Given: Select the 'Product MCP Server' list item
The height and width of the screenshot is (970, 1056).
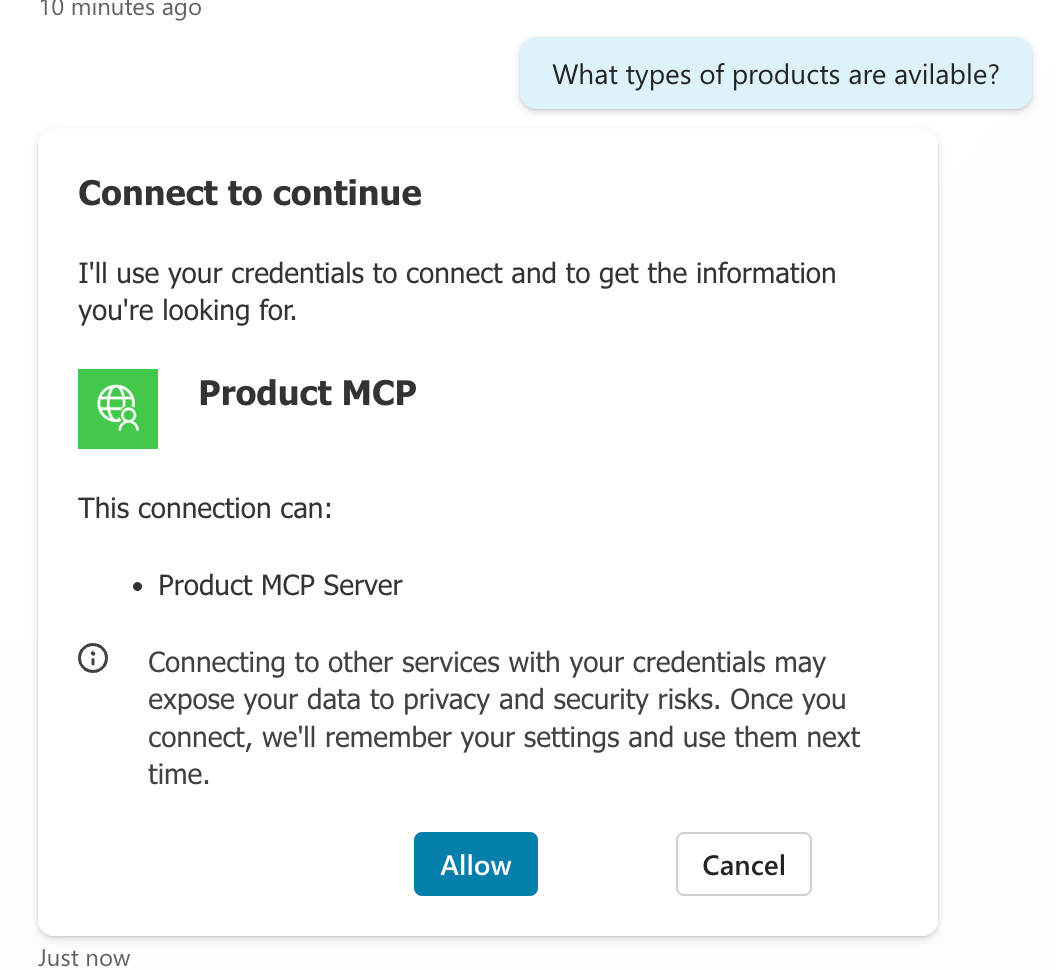Looking at the screenshot, I should pos(280,585).
